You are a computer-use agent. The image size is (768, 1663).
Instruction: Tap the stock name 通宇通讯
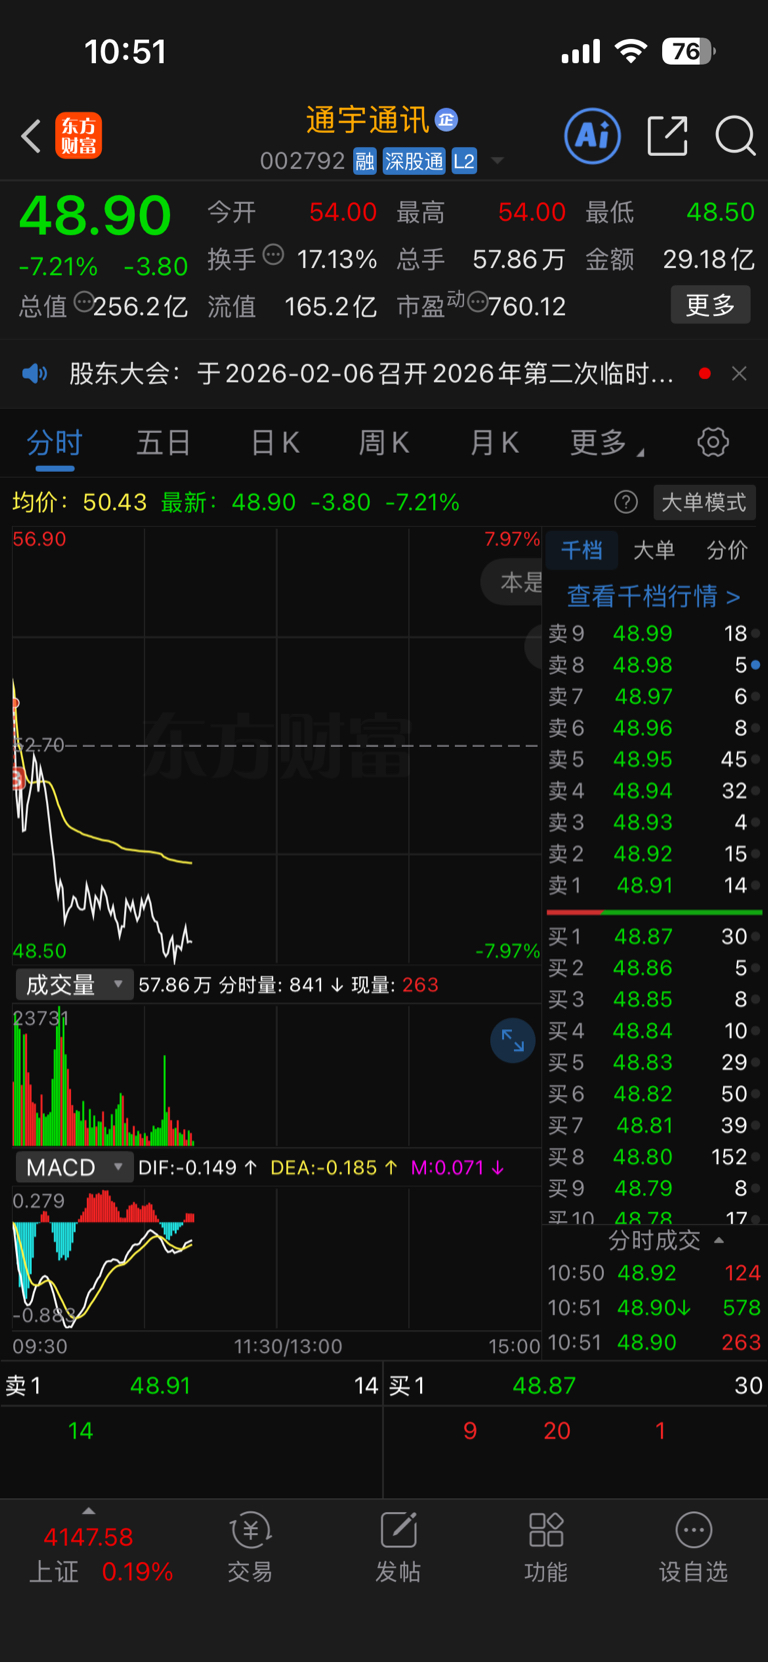[367, 120]
